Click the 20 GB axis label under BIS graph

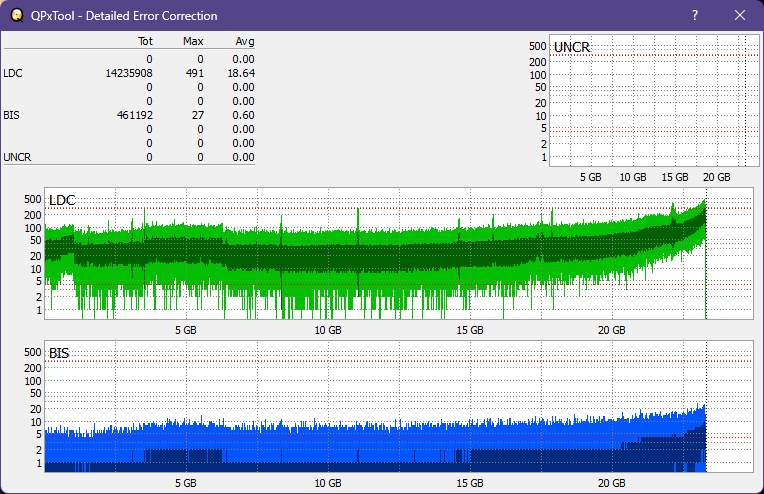tap(611, 483)
